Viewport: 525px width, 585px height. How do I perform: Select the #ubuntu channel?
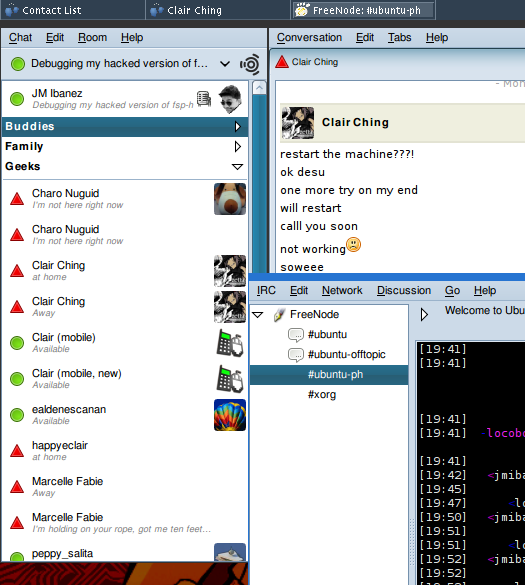coord(327,335)
